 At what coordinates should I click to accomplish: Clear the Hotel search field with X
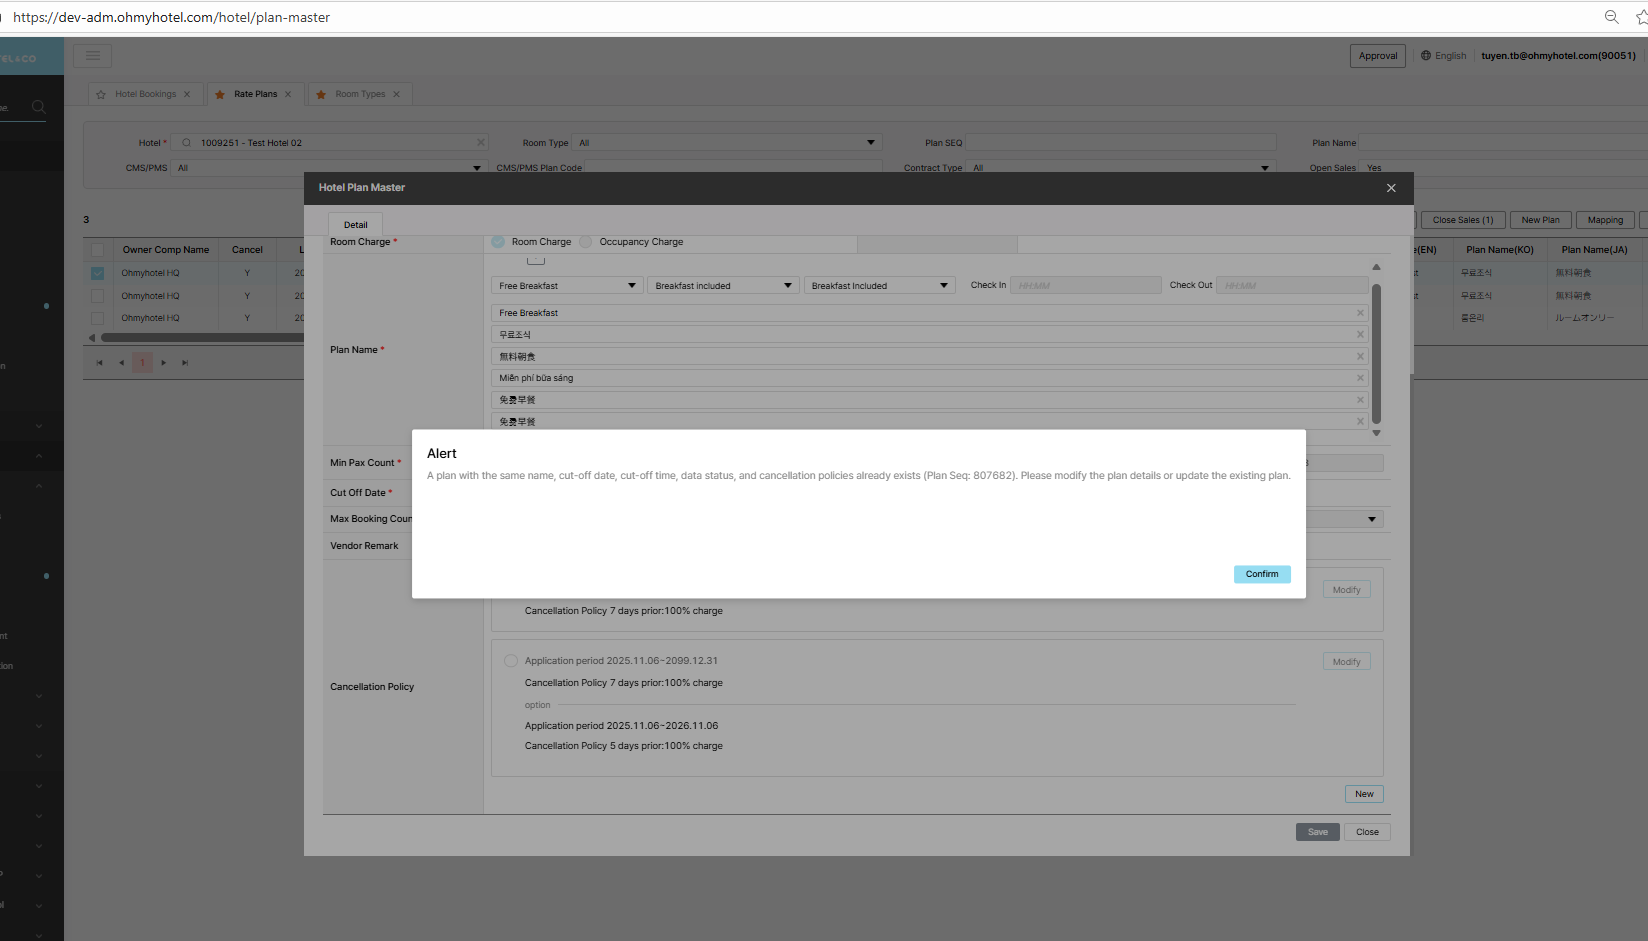tap(480, 143)
